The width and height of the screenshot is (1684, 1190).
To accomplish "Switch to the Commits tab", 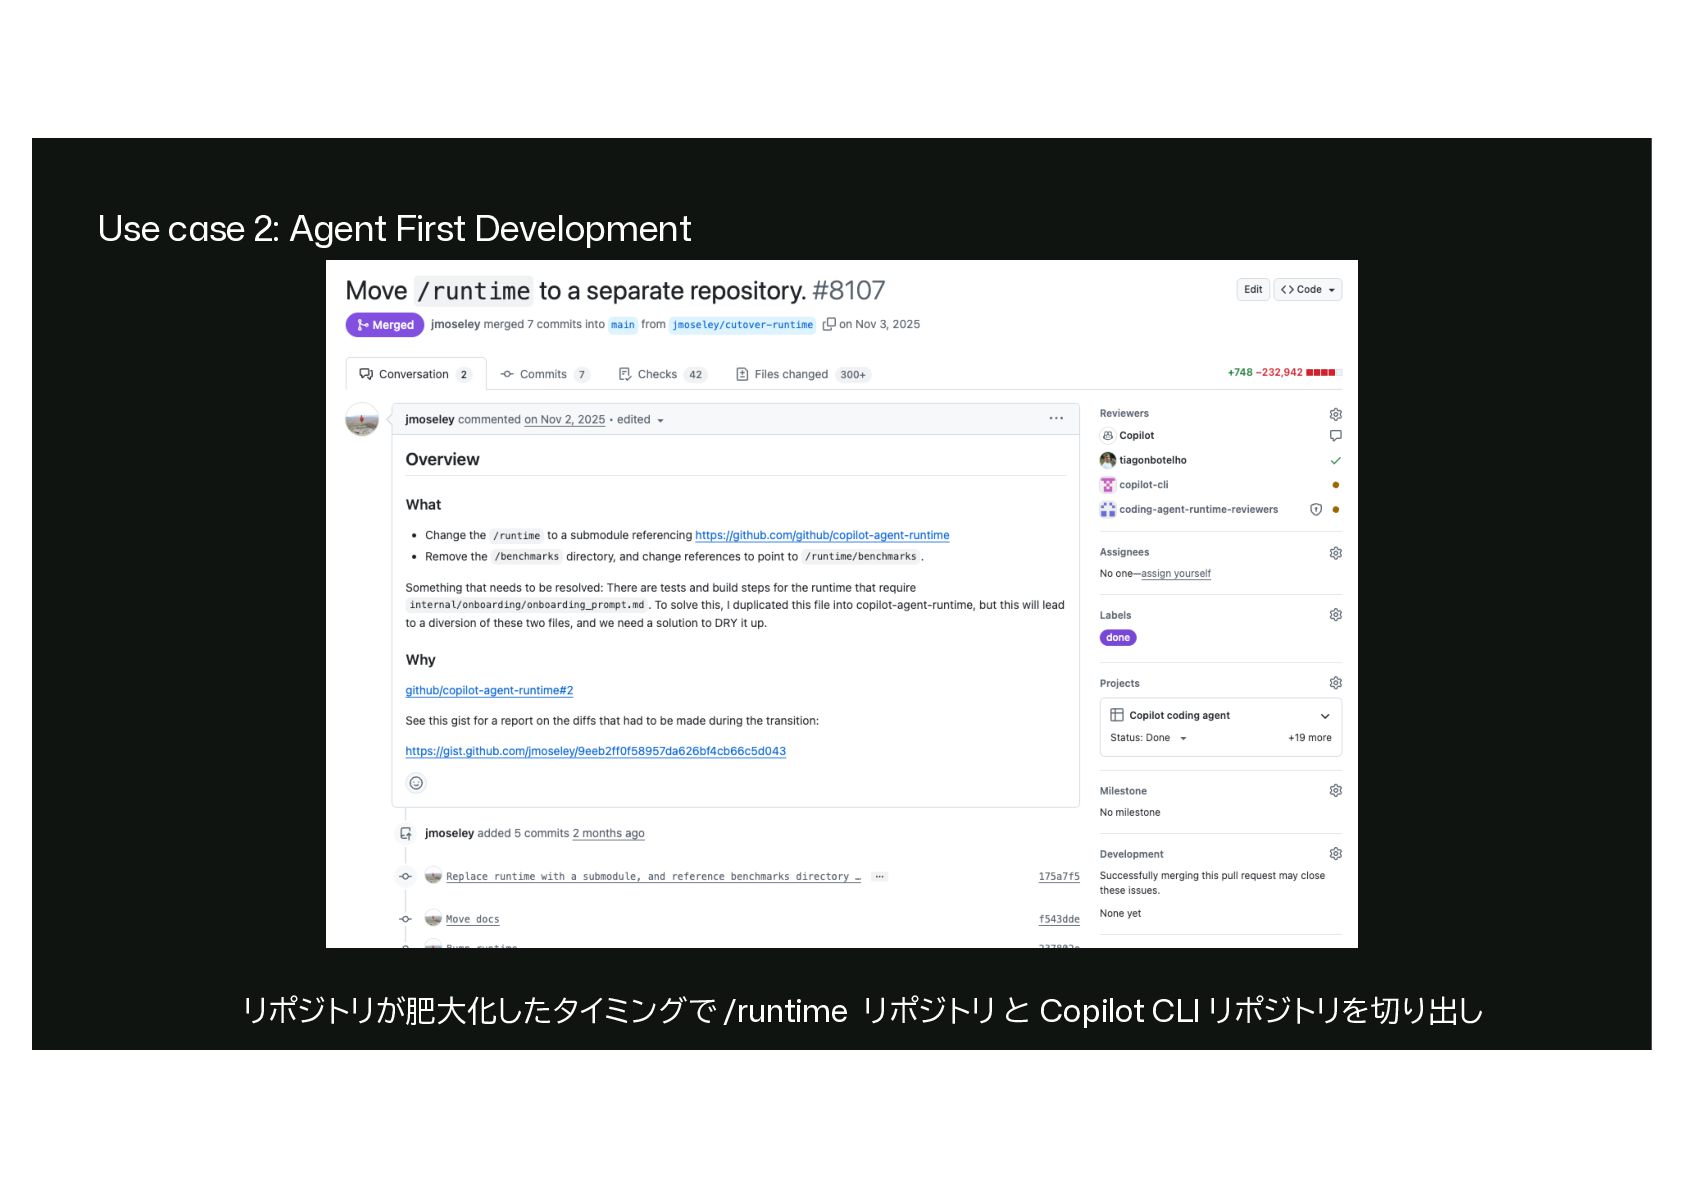I will [545, 374].
